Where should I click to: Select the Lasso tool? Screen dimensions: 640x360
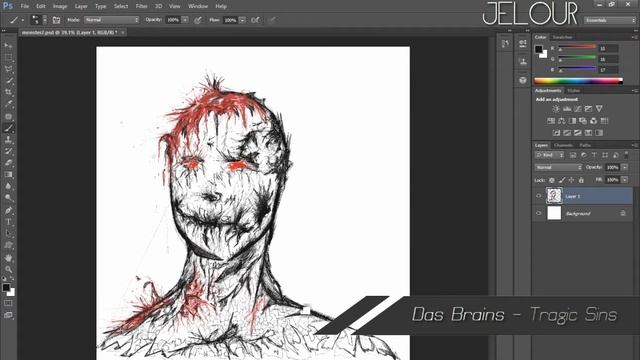click(8, 69)
